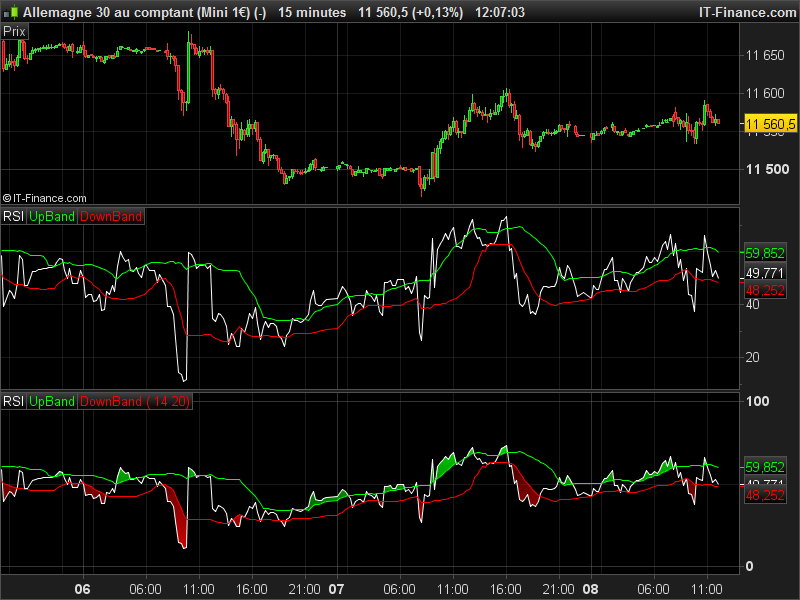Click the '06' date marker on the time axis

tap(82, 590)
